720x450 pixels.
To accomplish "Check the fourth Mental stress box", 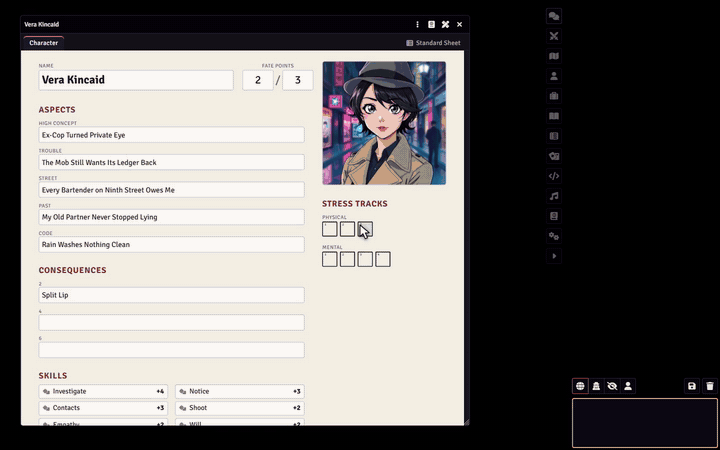I will [x=383, y=259].
